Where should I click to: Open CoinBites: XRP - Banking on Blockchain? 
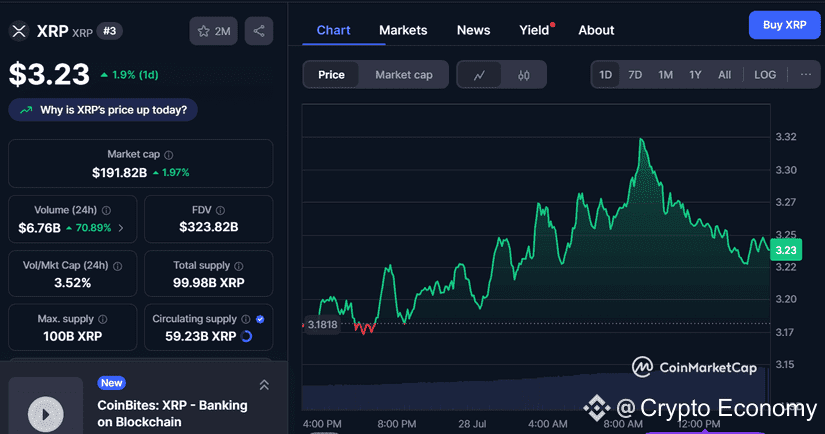tap(172, 413)
